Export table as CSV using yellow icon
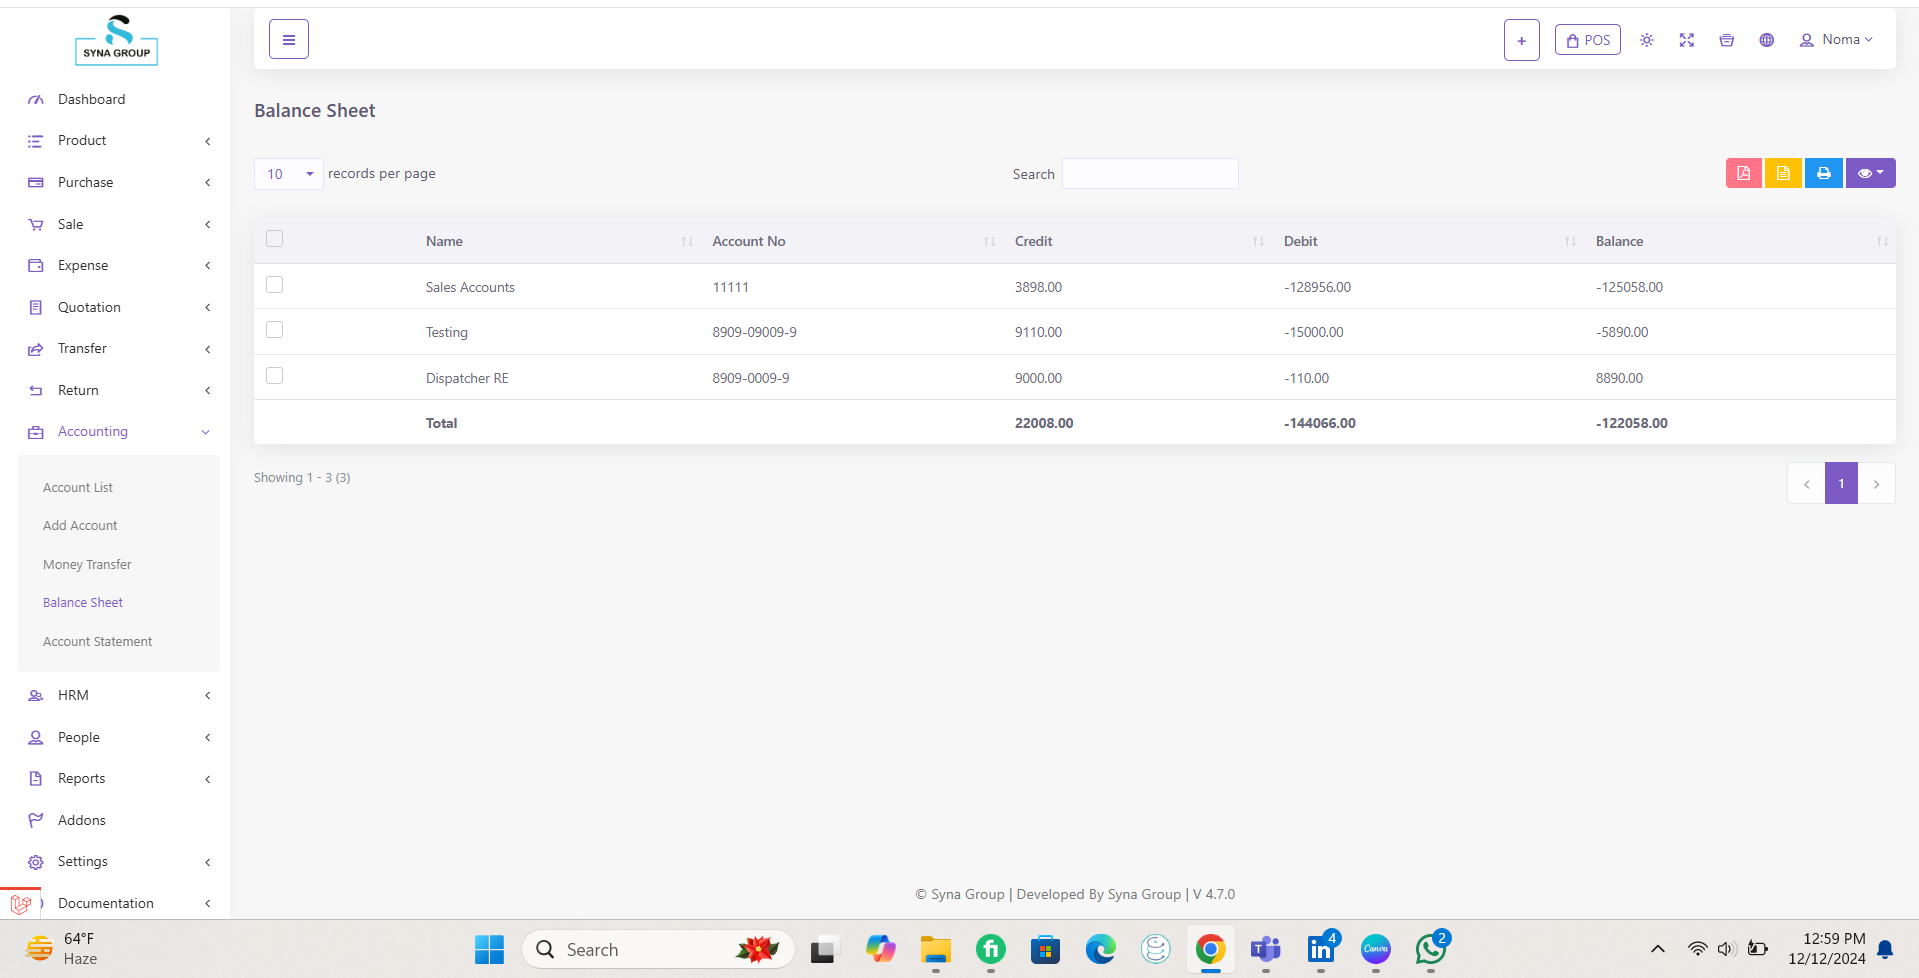Screen dimensions: 1919x978 click(1783, 173)
